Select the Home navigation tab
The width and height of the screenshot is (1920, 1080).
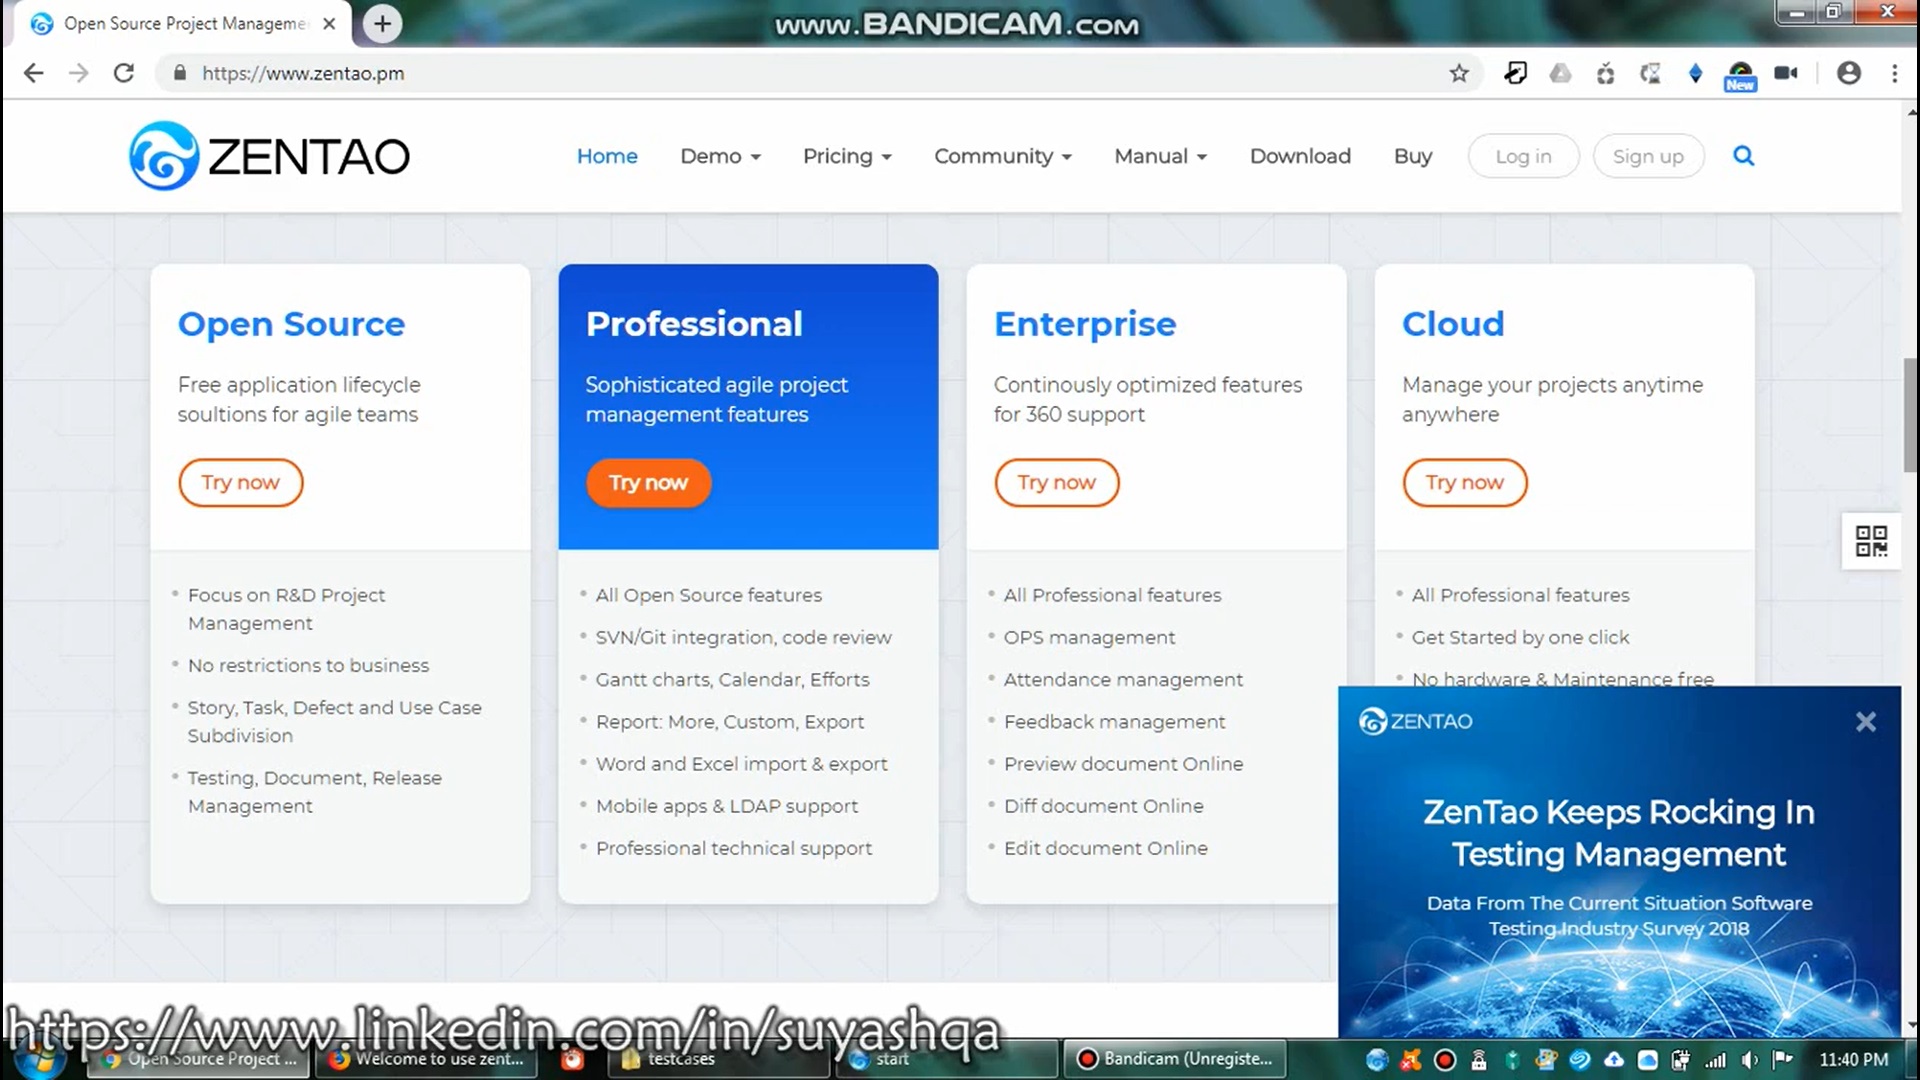pos(607,156)
